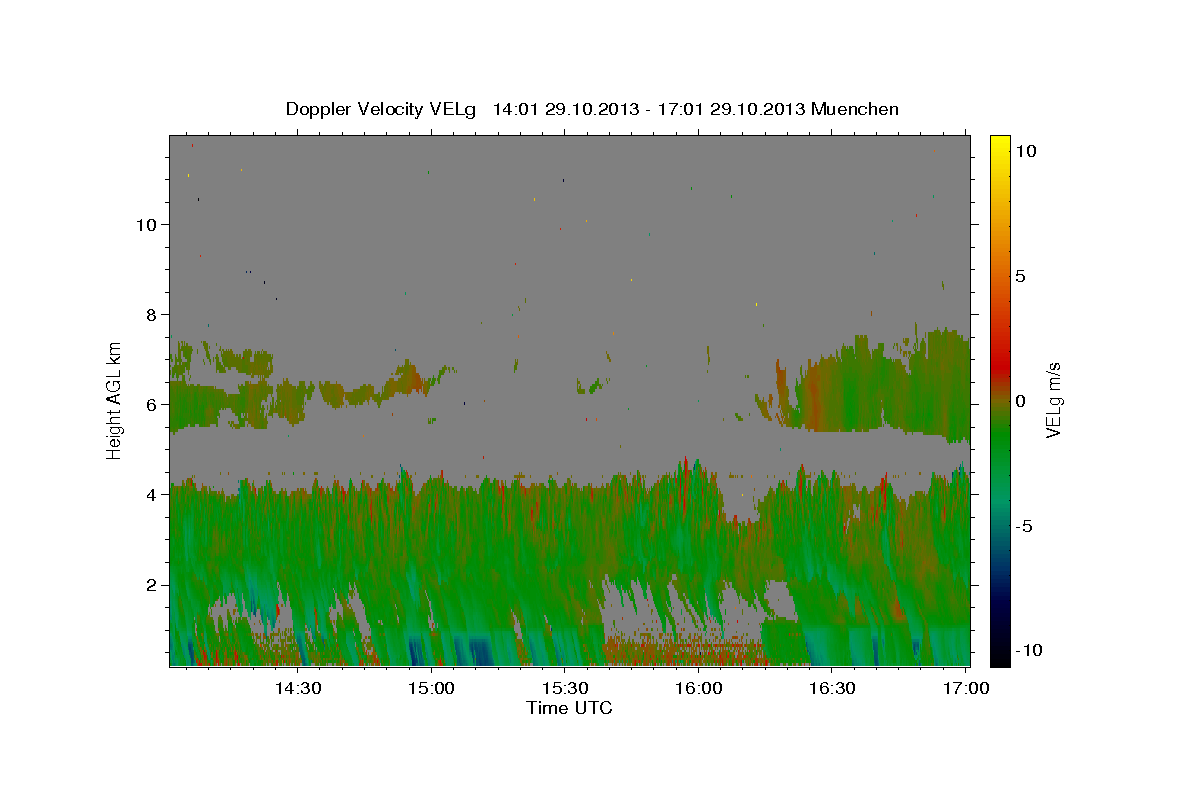Click the 'Time UTC' axis label
The width and height of the screenshot is (1200, 800).
(x=569, y=708)
